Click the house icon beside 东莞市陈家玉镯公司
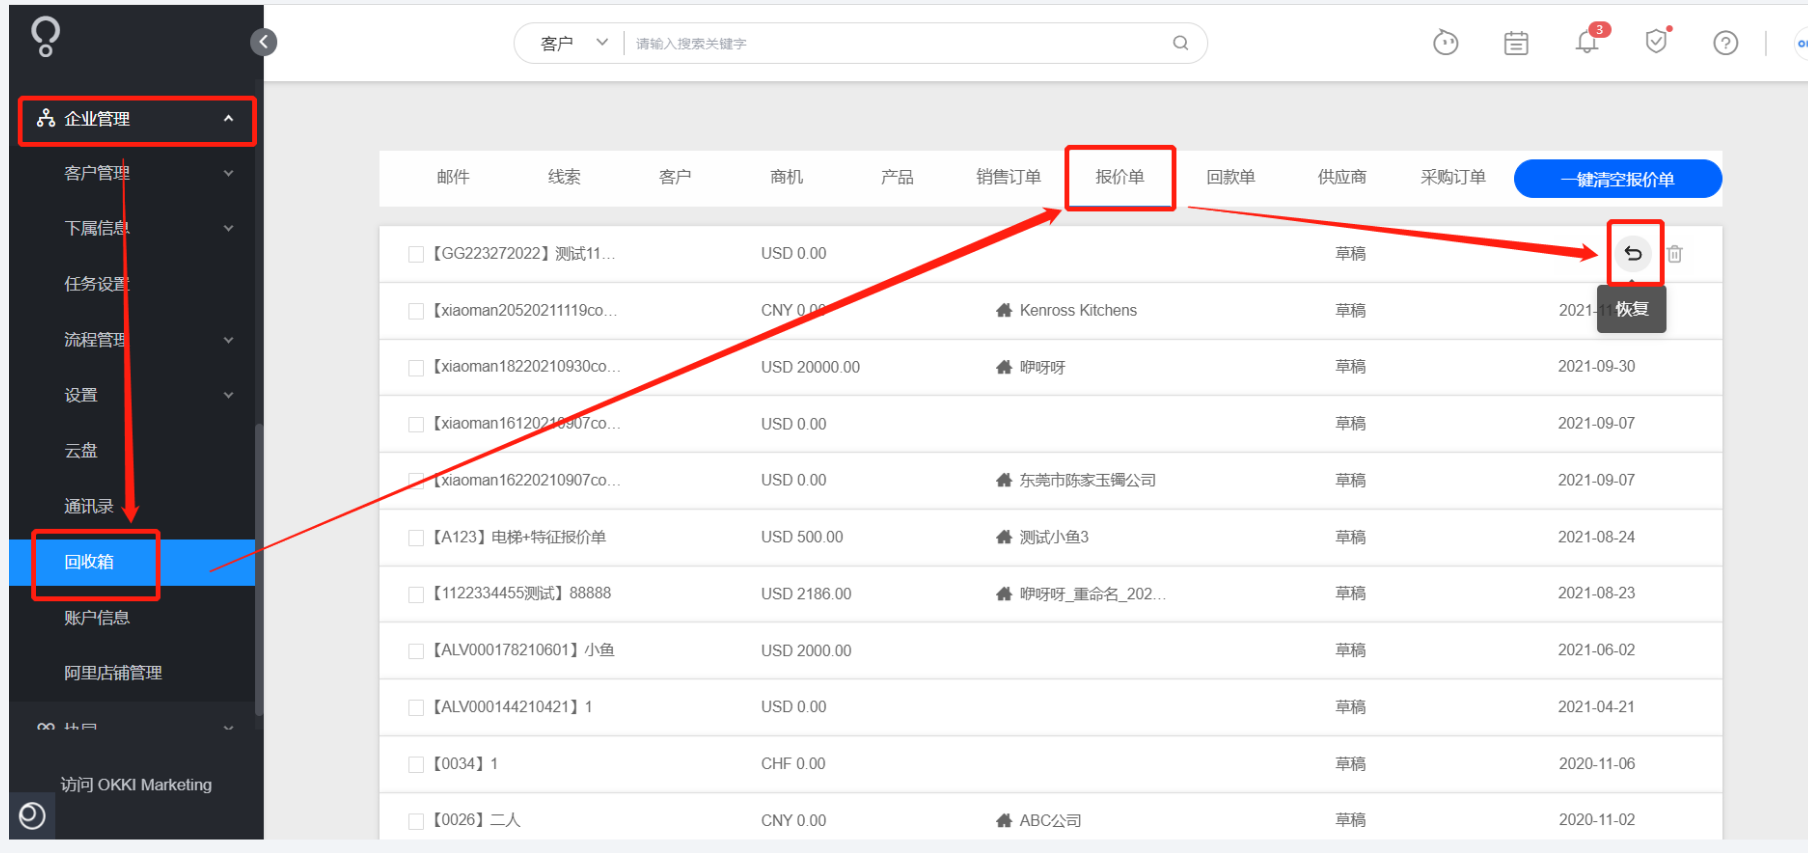 coord(1004,480)
